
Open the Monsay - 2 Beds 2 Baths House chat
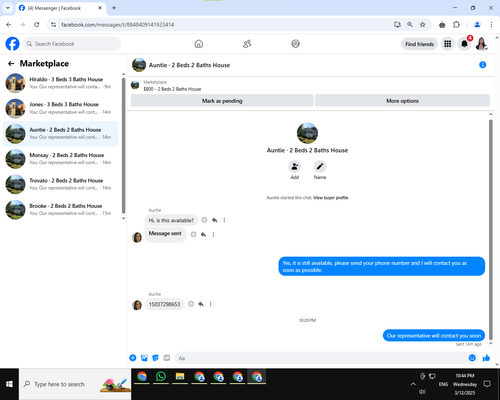tap(60, 159)
